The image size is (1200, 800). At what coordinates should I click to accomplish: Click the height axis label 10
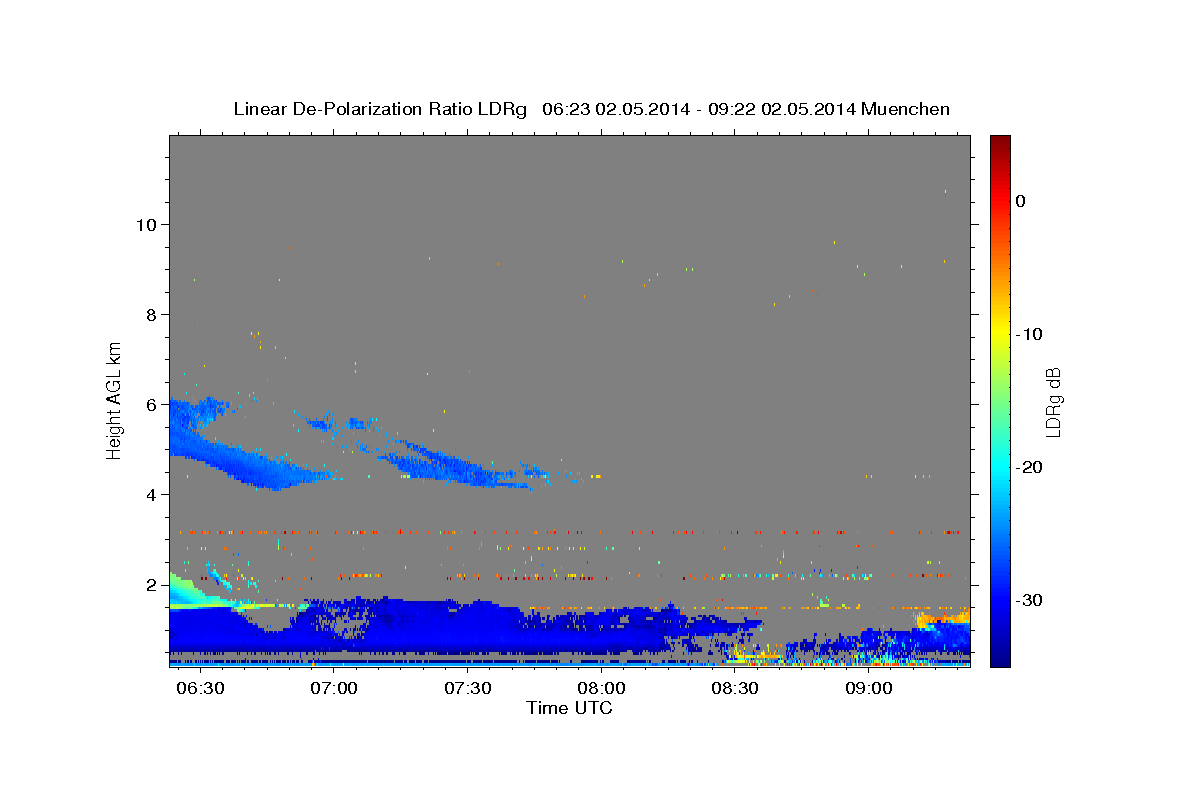point(146,224)
